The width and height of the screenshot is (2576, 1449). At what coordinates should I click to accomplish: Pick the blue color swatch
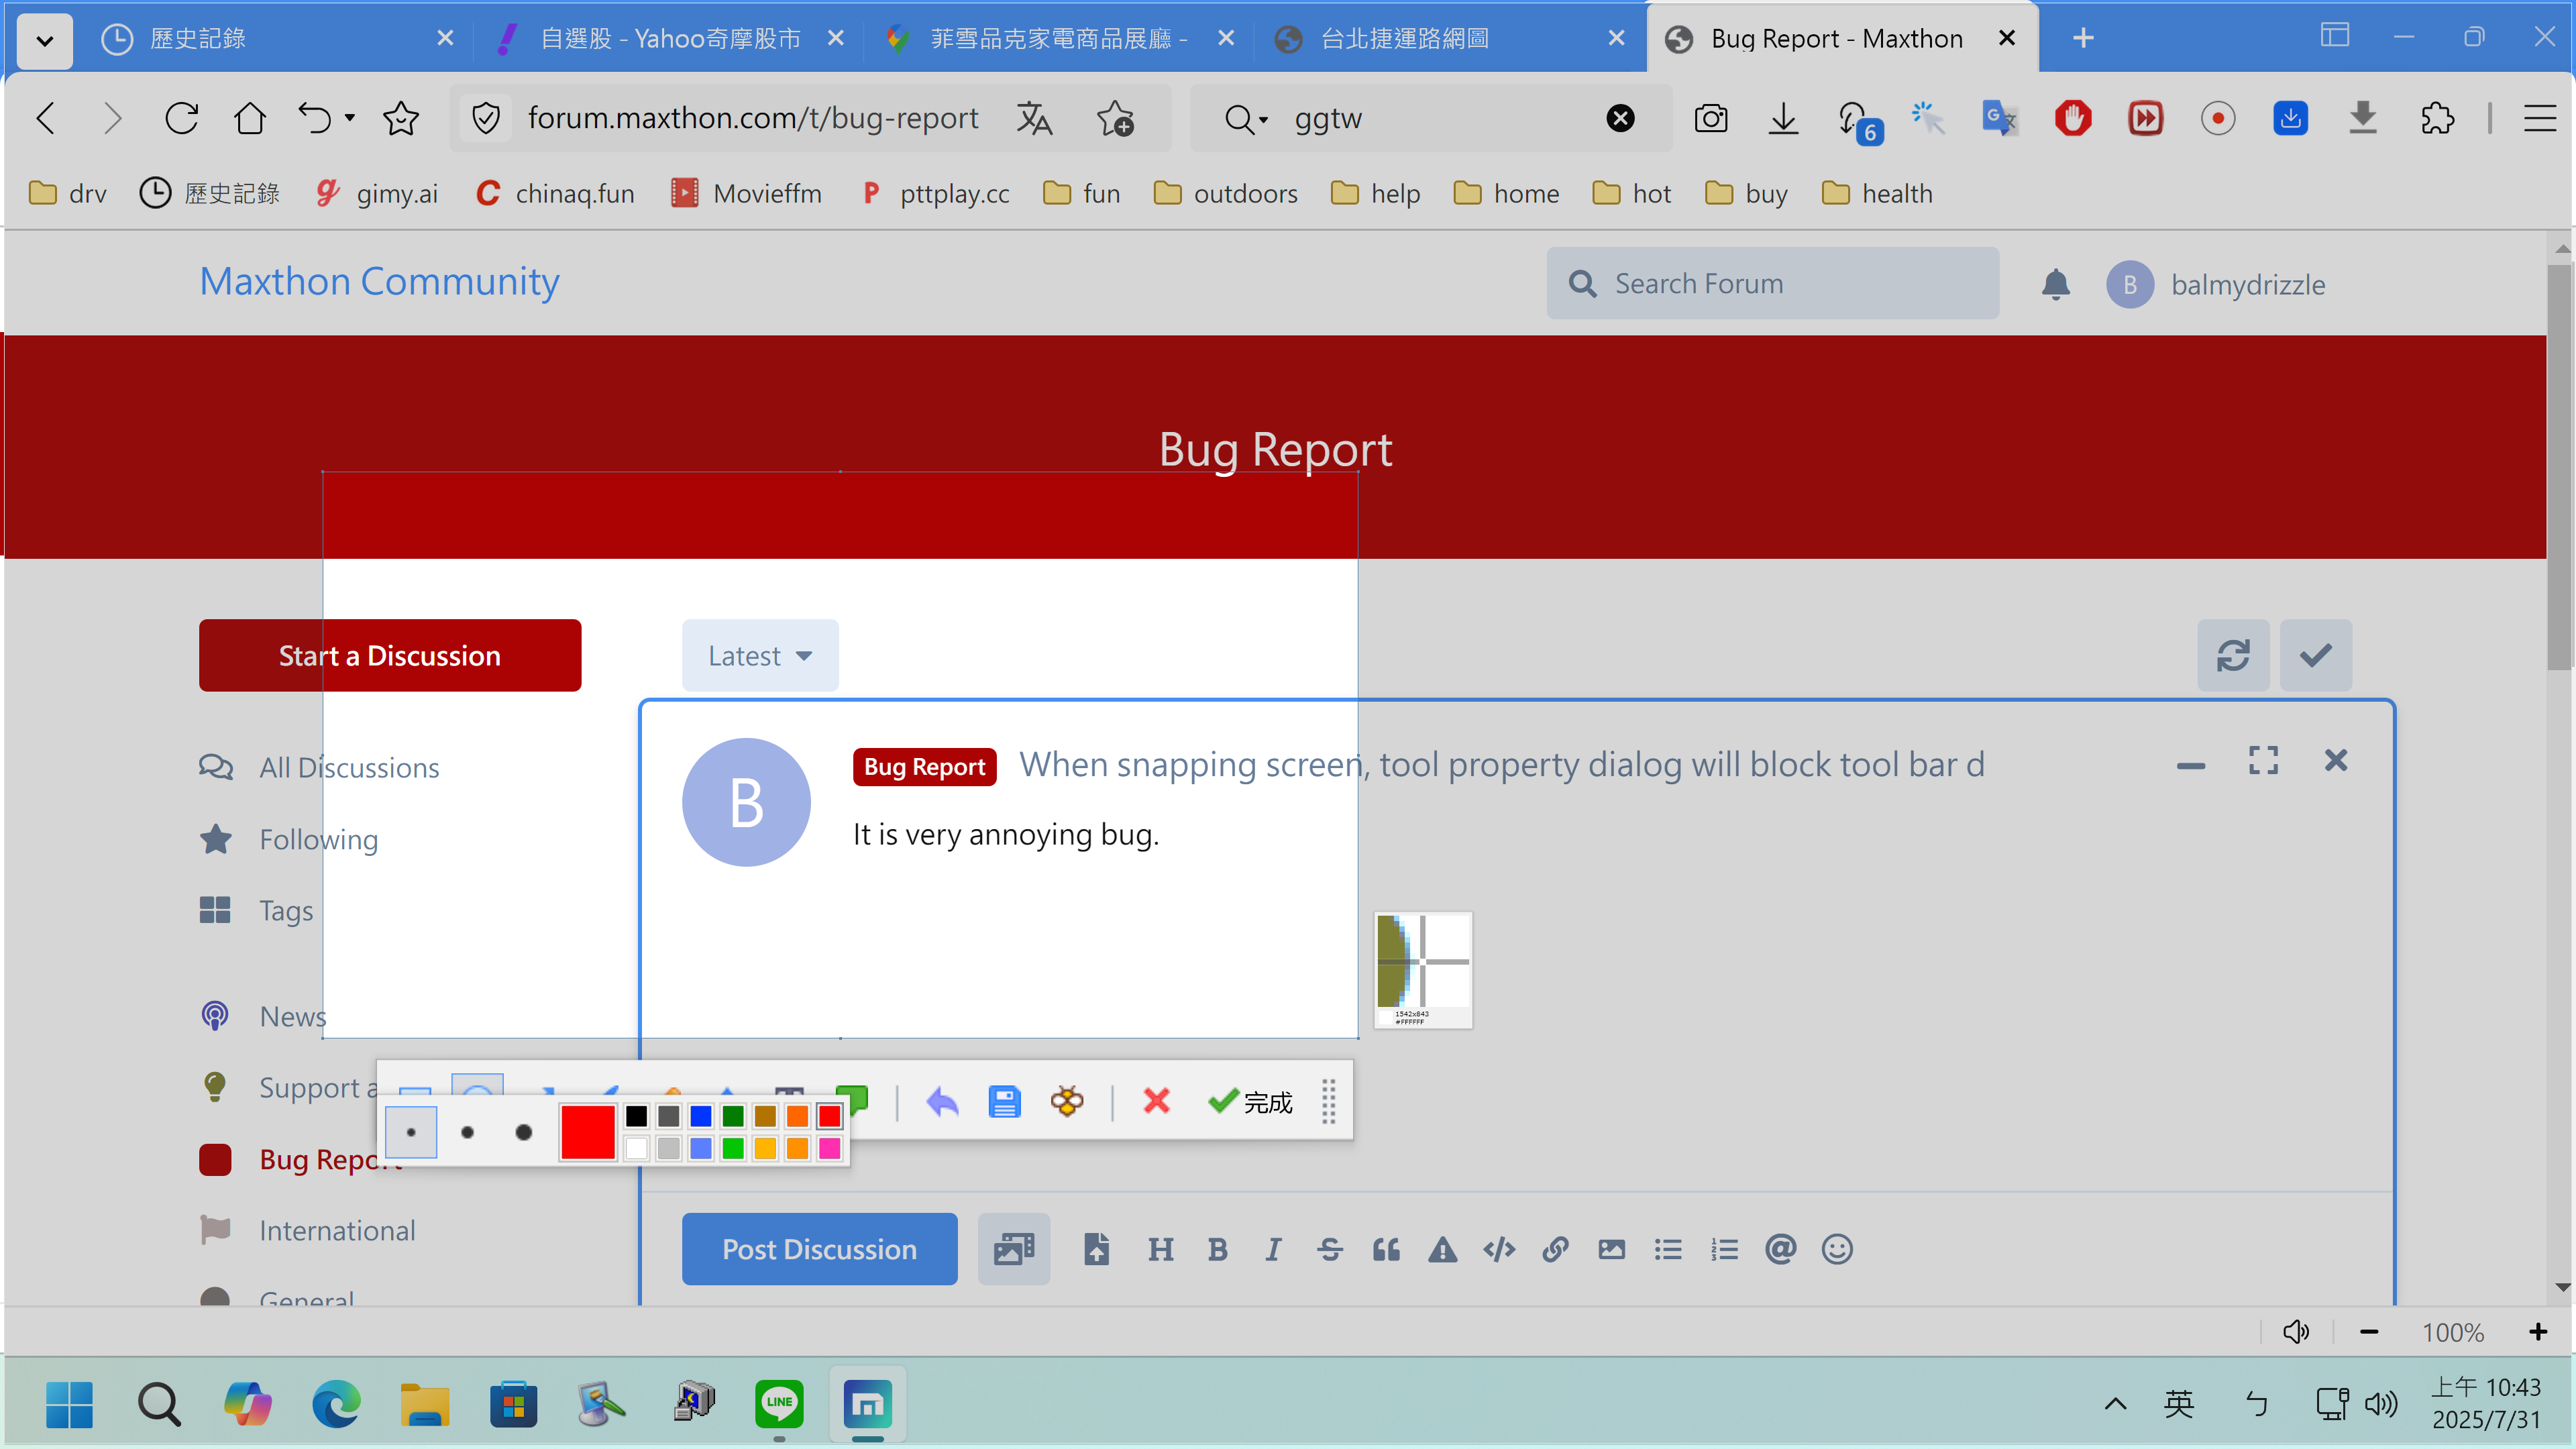(x=701, y=1116)
